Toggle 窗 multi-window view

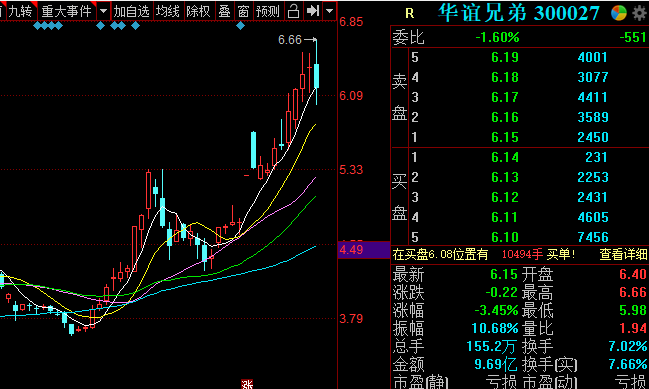tap(243, 11)
